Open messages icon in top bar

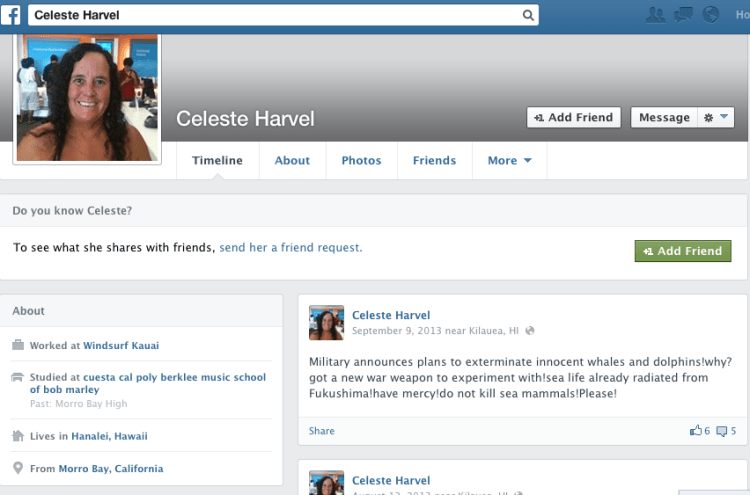click(683, 15)
